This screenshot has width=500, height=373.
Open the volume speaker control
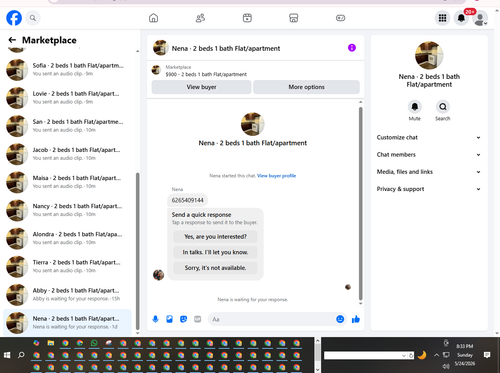tap(446, 366)
